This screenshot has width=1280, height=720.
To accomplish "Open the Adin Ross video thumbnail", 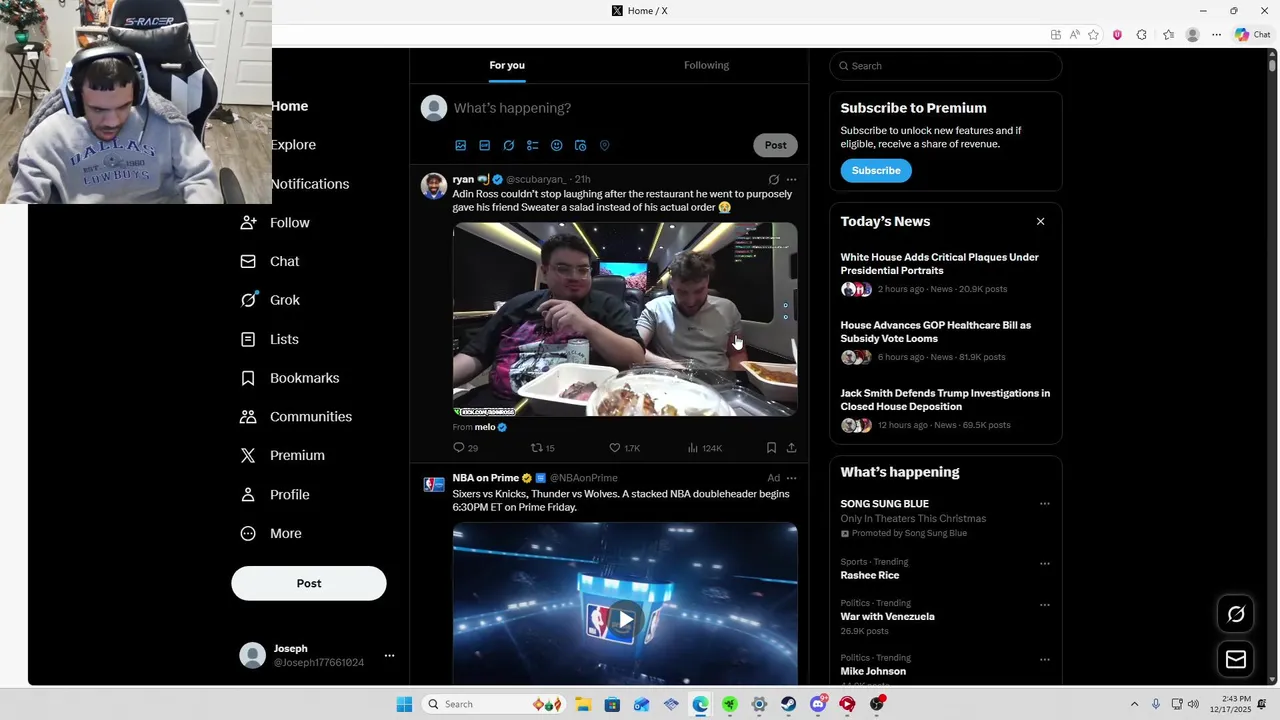I will [625, 319].
